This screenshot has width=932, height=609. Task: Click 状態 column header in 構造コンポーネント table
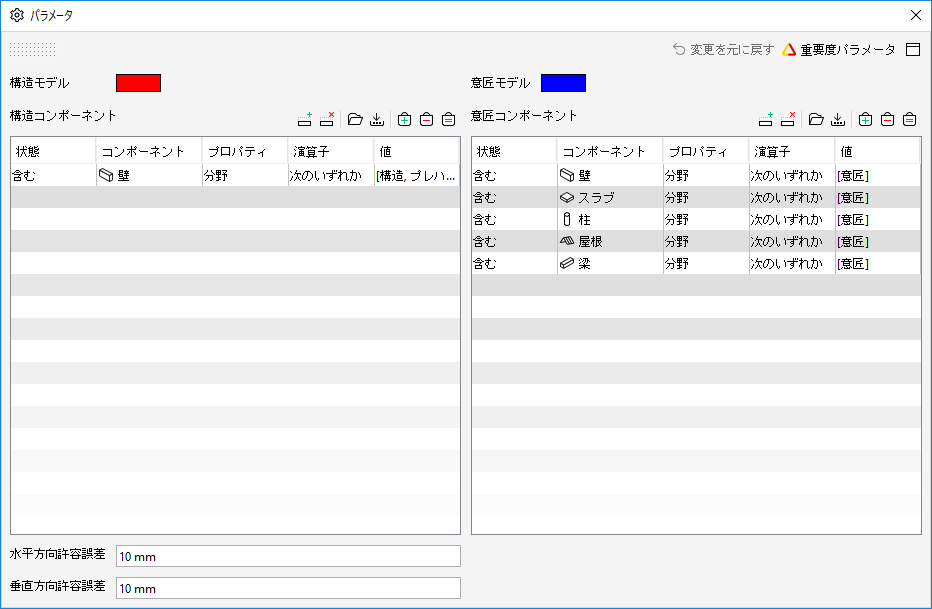53,152
